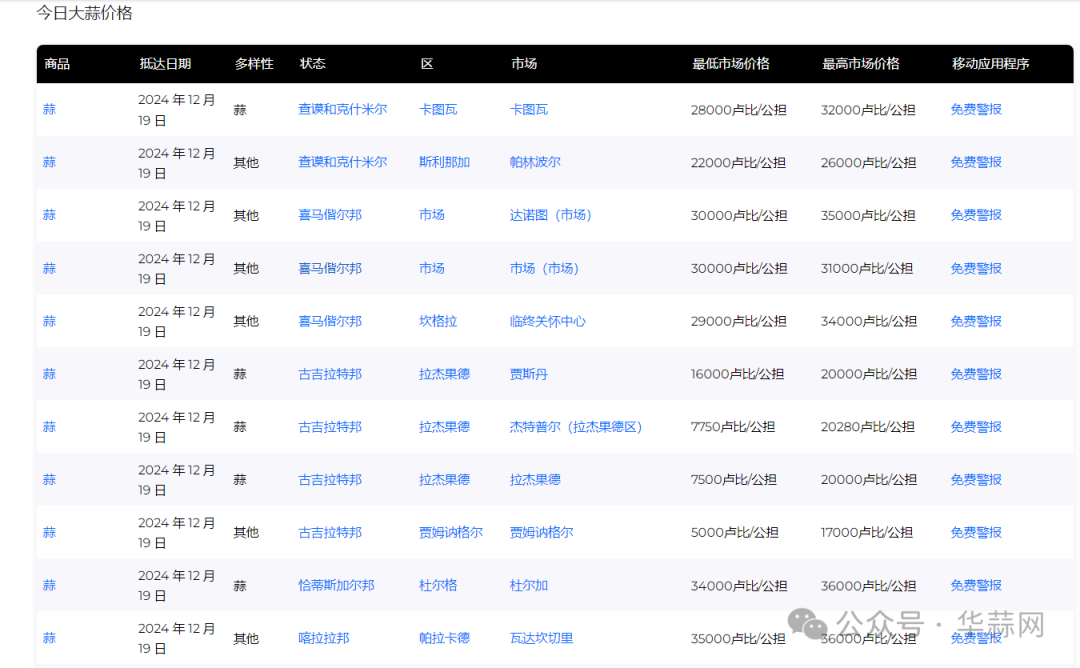Click 查谟和克什米尔 in the 帕林波尔 row
The width and height of the screenshot is (1080, 668).
coord(342,163)
